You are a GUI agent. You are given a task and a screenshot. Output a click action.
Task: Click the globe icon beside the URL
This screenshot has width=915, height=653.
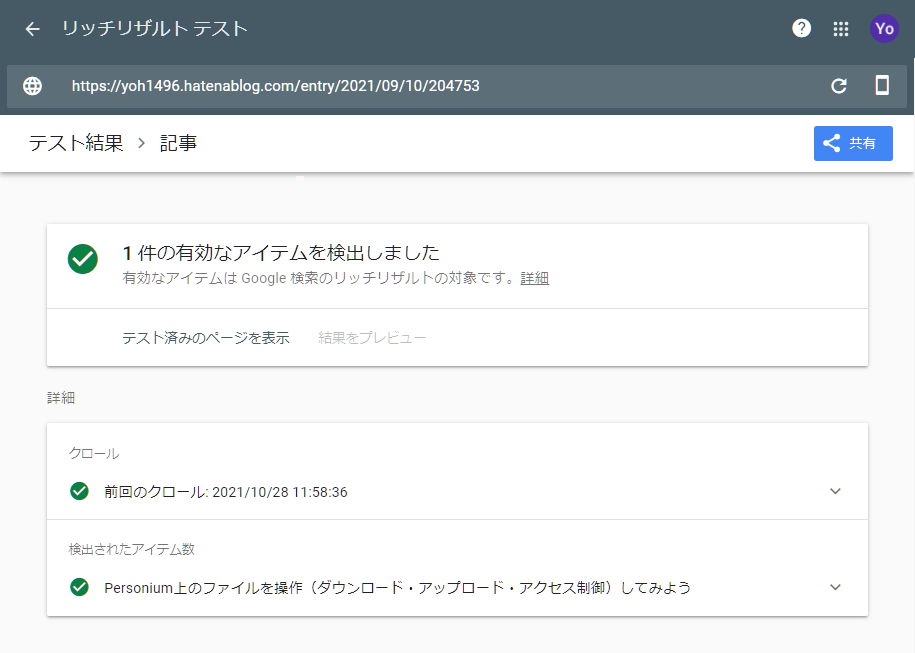32,86
